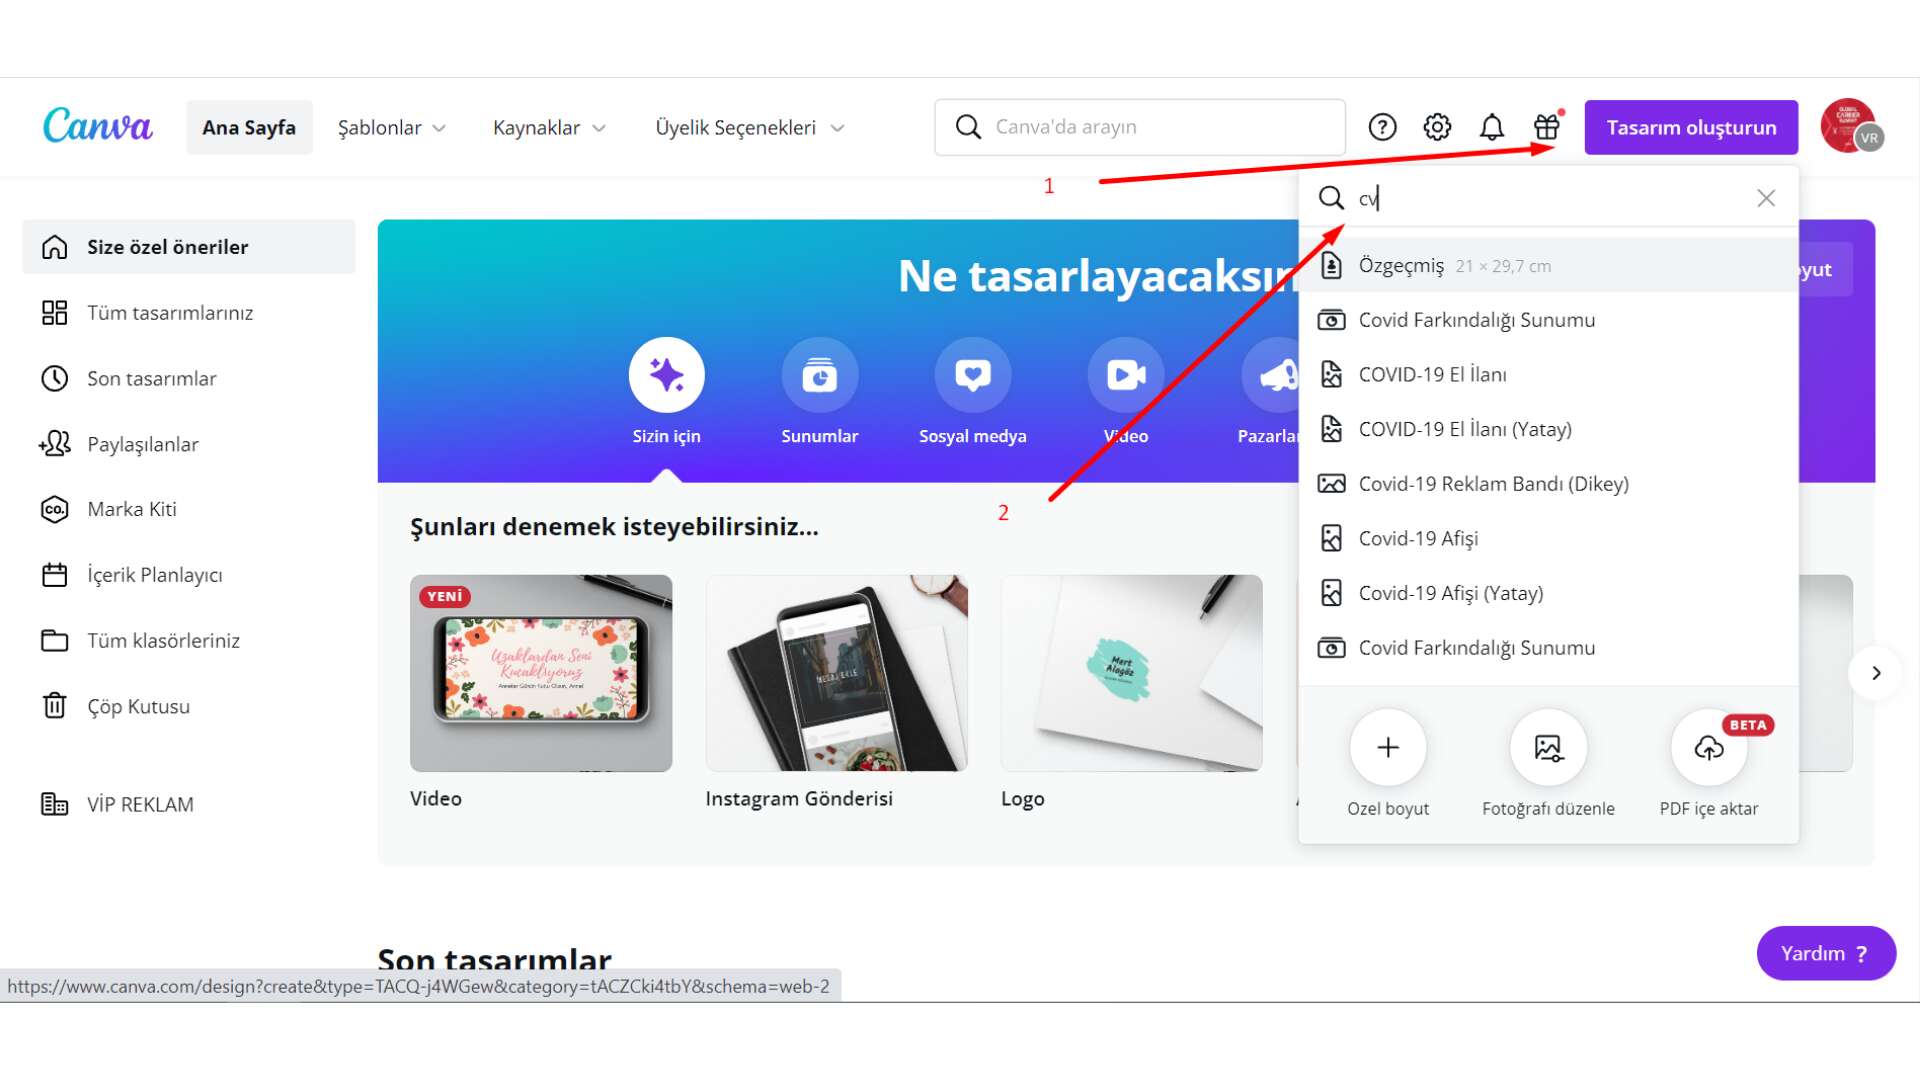
Task: Open Çöp Kutusu in sidebar
Action: 189,706
